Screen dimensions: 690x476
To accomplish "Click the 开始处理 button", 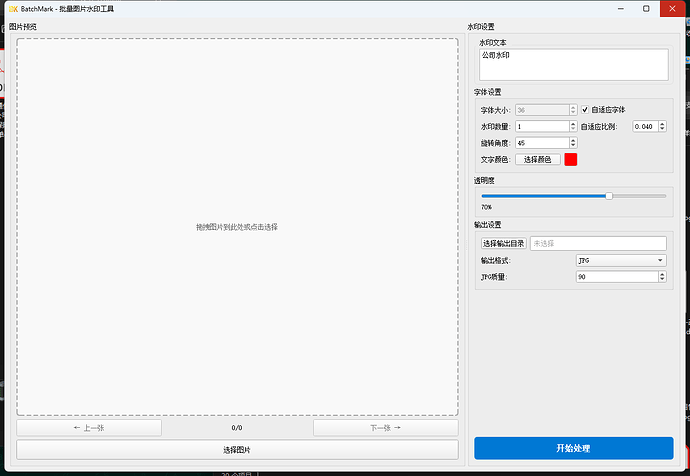I will pos(573,447).
